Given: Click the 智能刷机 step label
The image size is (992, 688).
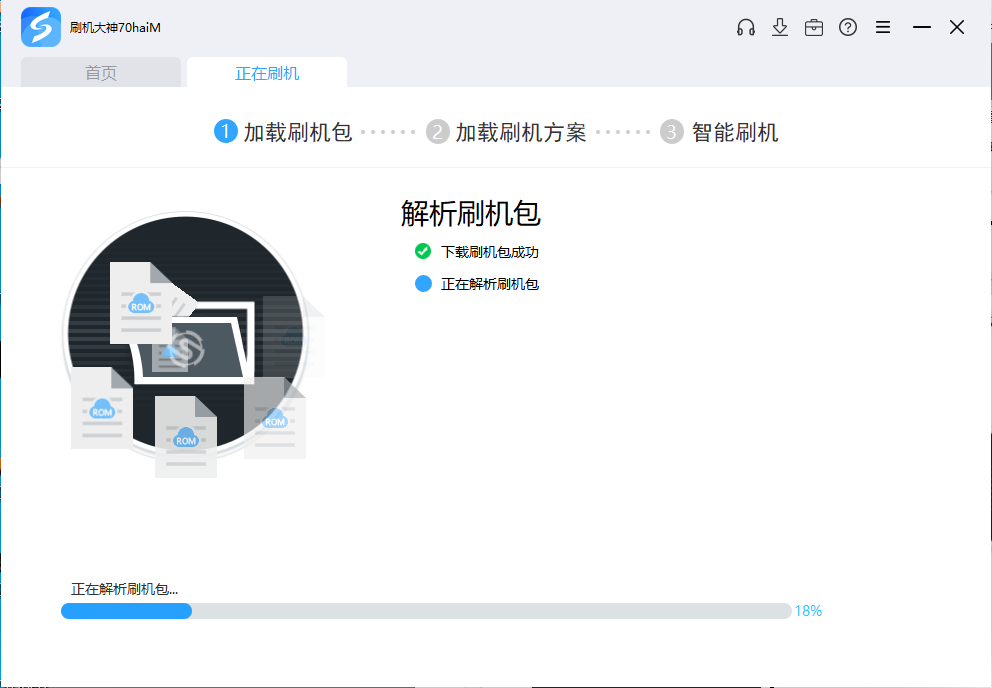Looking at the screenshot, I should (x=735, y=132).
